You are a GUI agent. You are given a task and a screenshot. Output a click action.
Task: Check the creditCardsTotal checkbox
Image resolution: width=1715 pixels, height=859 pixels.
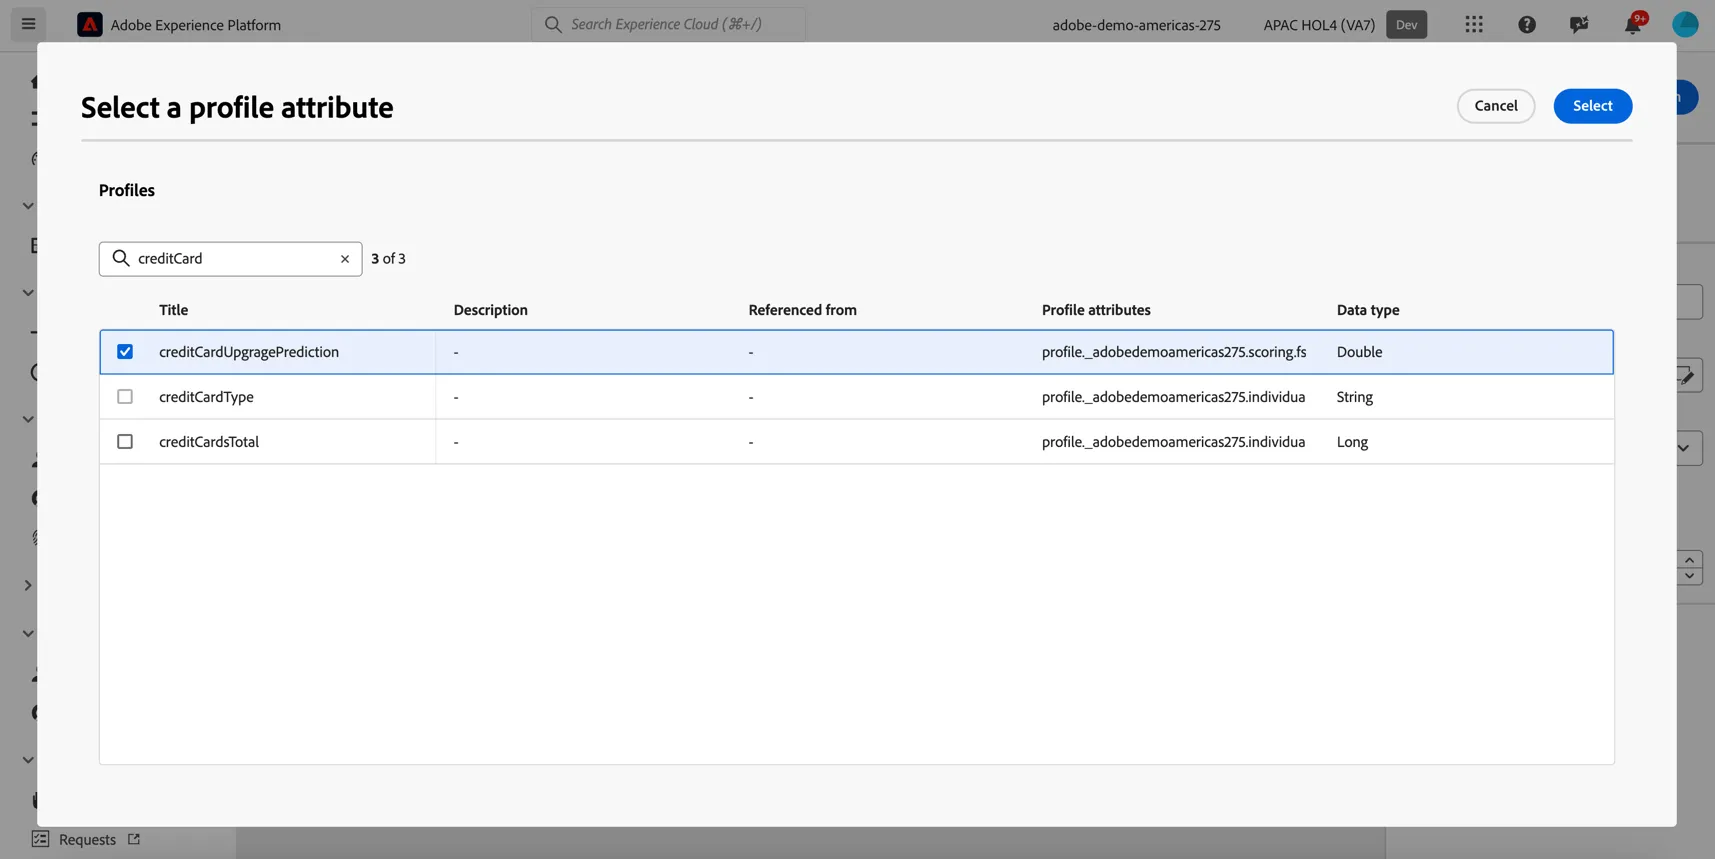coord(125,442)
